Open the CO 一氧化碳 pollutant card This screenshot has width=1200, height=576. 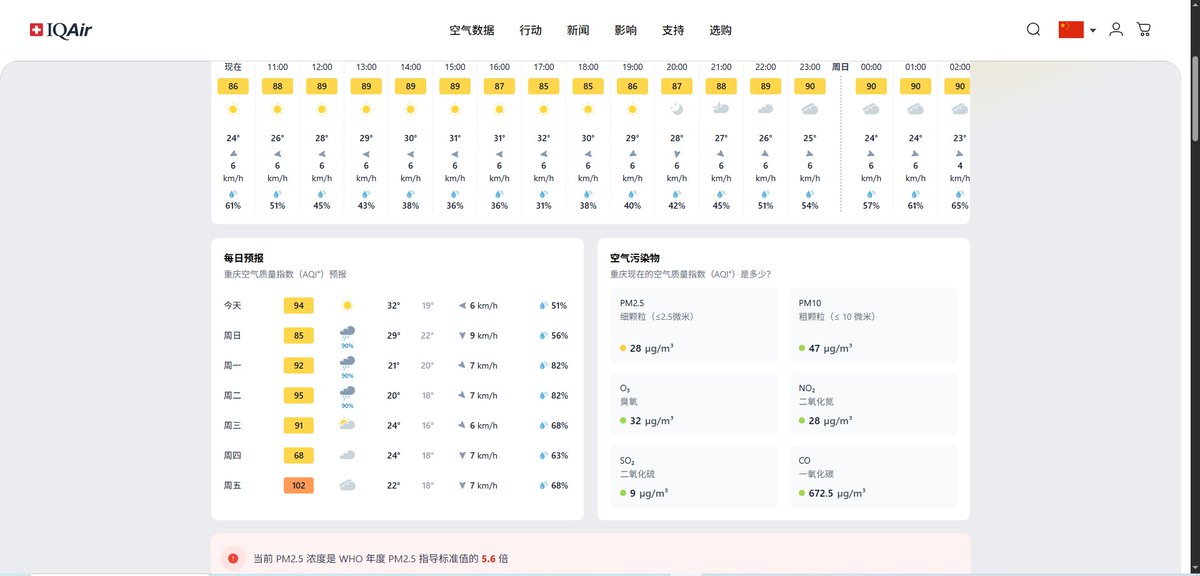(873, 477)
